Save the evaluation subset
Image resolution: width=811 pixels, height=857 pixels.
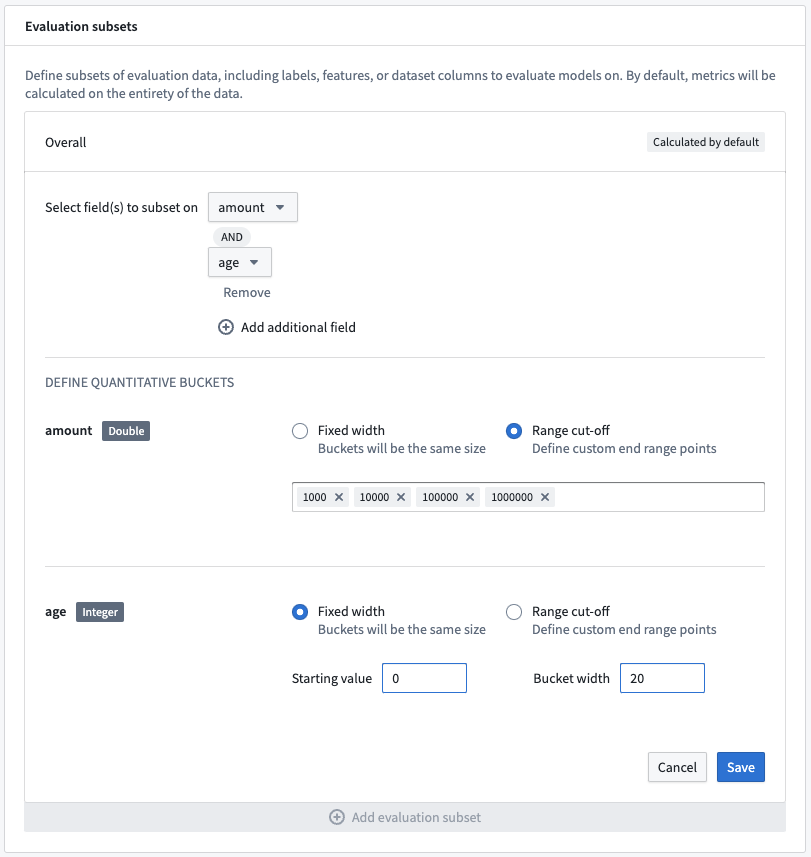pyautogui.click(x=741, y=767)
